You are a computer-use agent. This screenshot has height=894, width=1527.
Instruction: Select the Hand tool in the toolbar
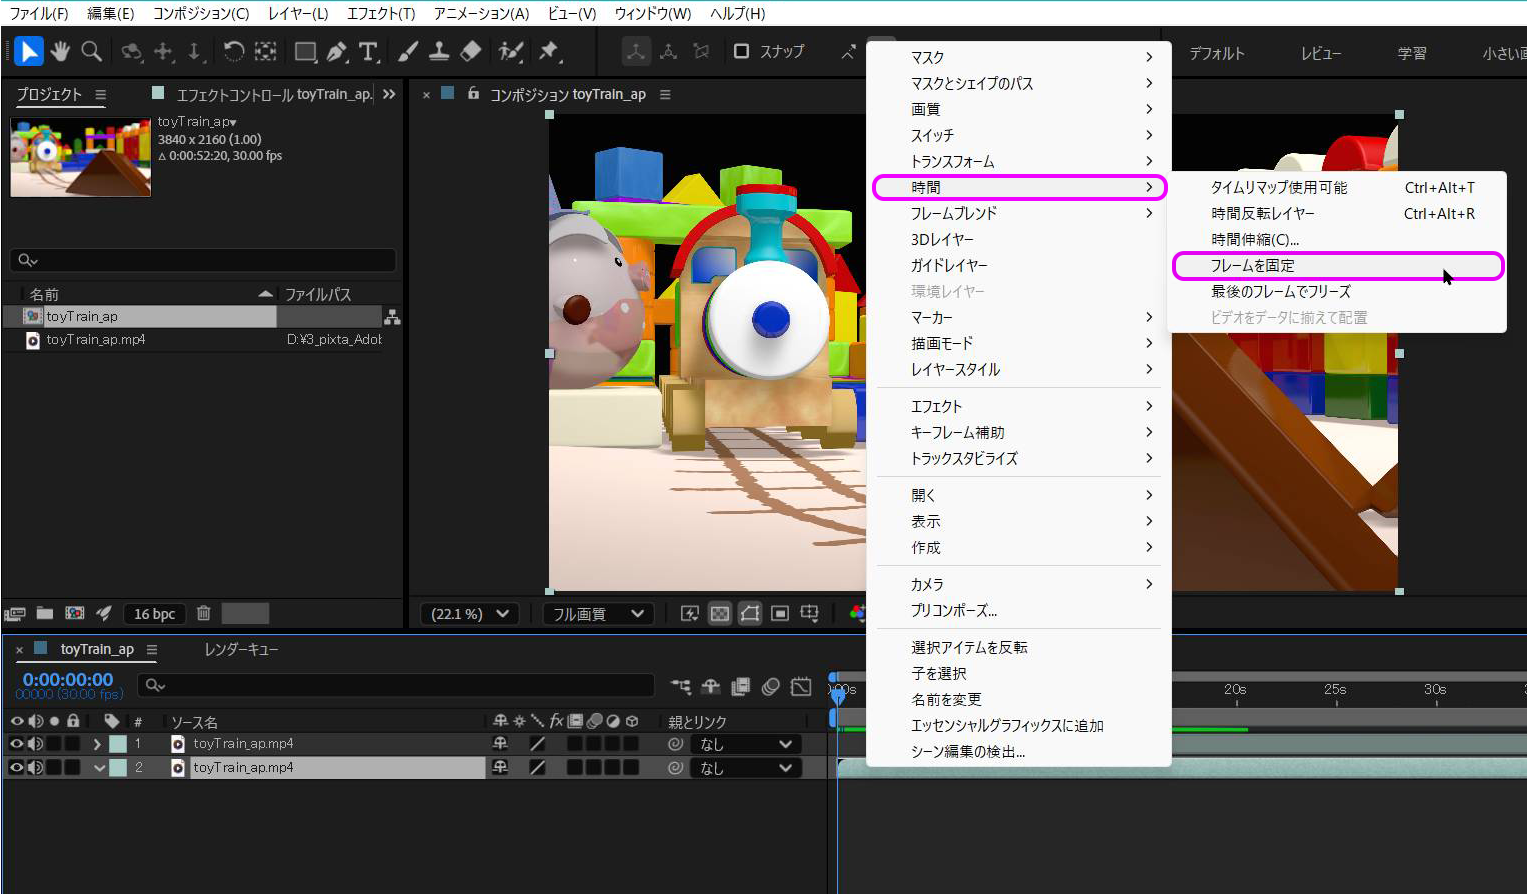point(60,51)
